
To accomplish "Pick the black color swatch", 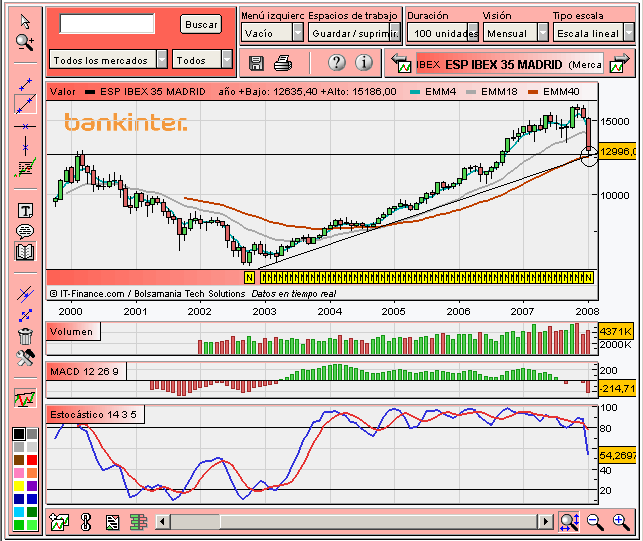I will coord(19,434).
